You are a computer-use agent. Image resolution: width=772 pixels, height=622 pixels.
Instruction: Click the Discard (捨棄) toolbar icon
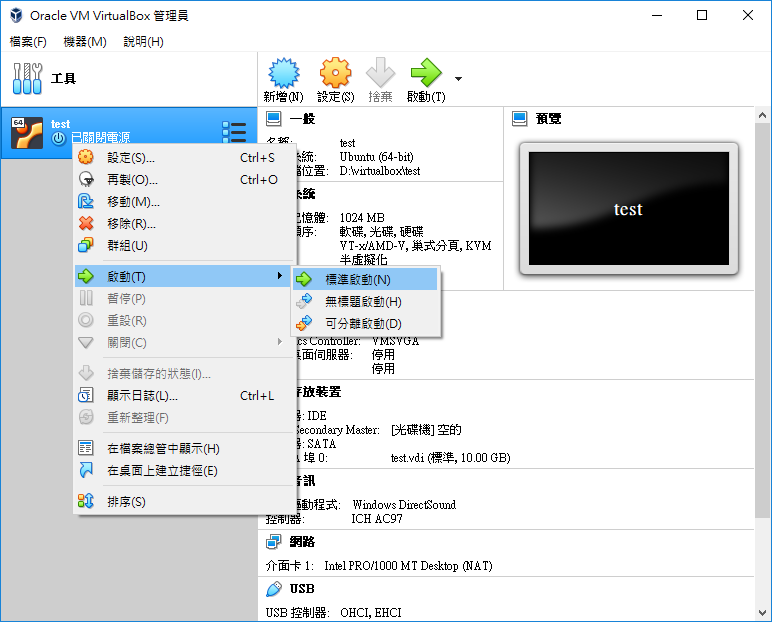click(380, 73)
